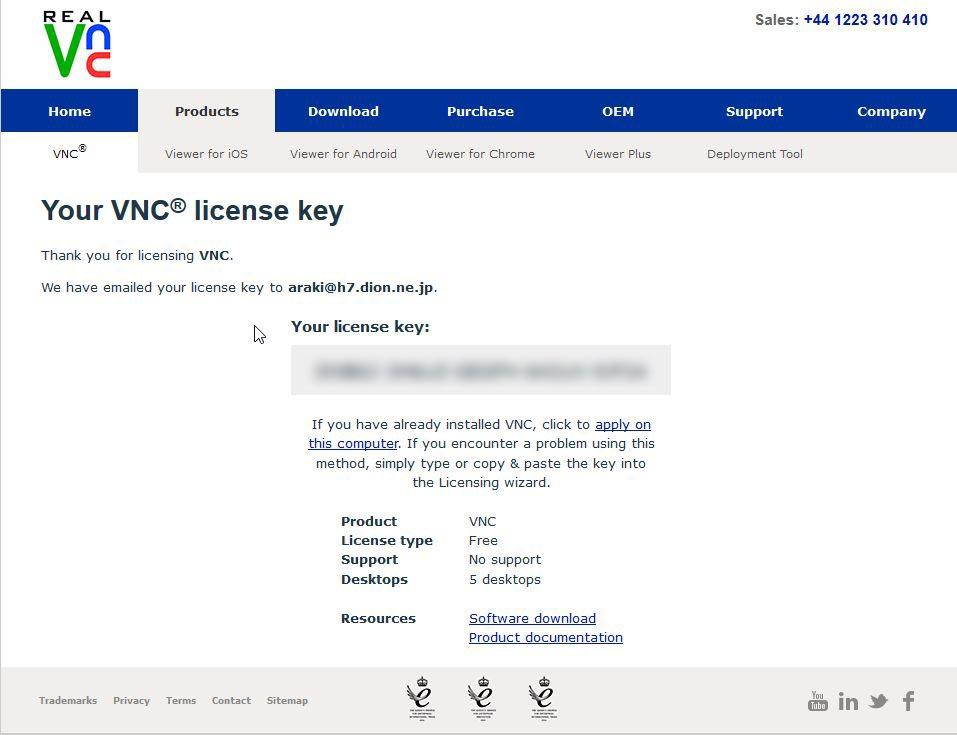Click the middle Queen's Award emblem
Image resolution: width=957 pixels, height=735 pixels.
[x=483, y=698]
